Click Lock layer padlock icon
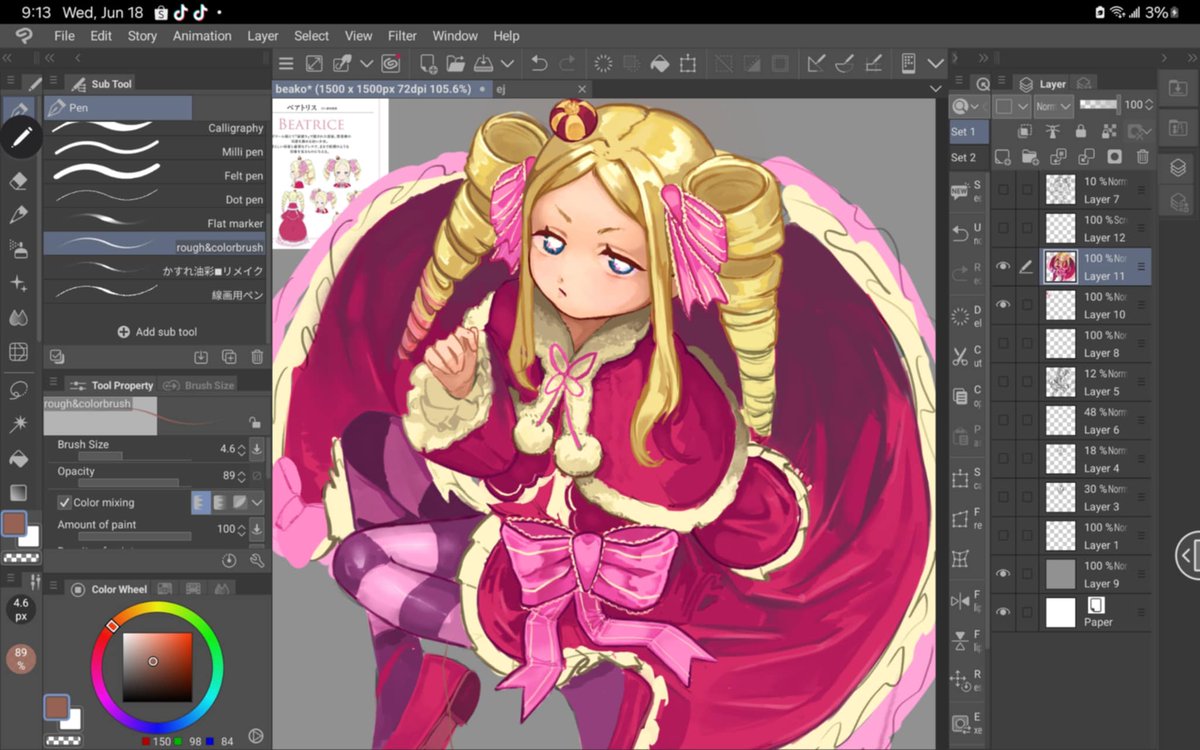The height and width of the screenshot is (750, 1200). 1080,131
